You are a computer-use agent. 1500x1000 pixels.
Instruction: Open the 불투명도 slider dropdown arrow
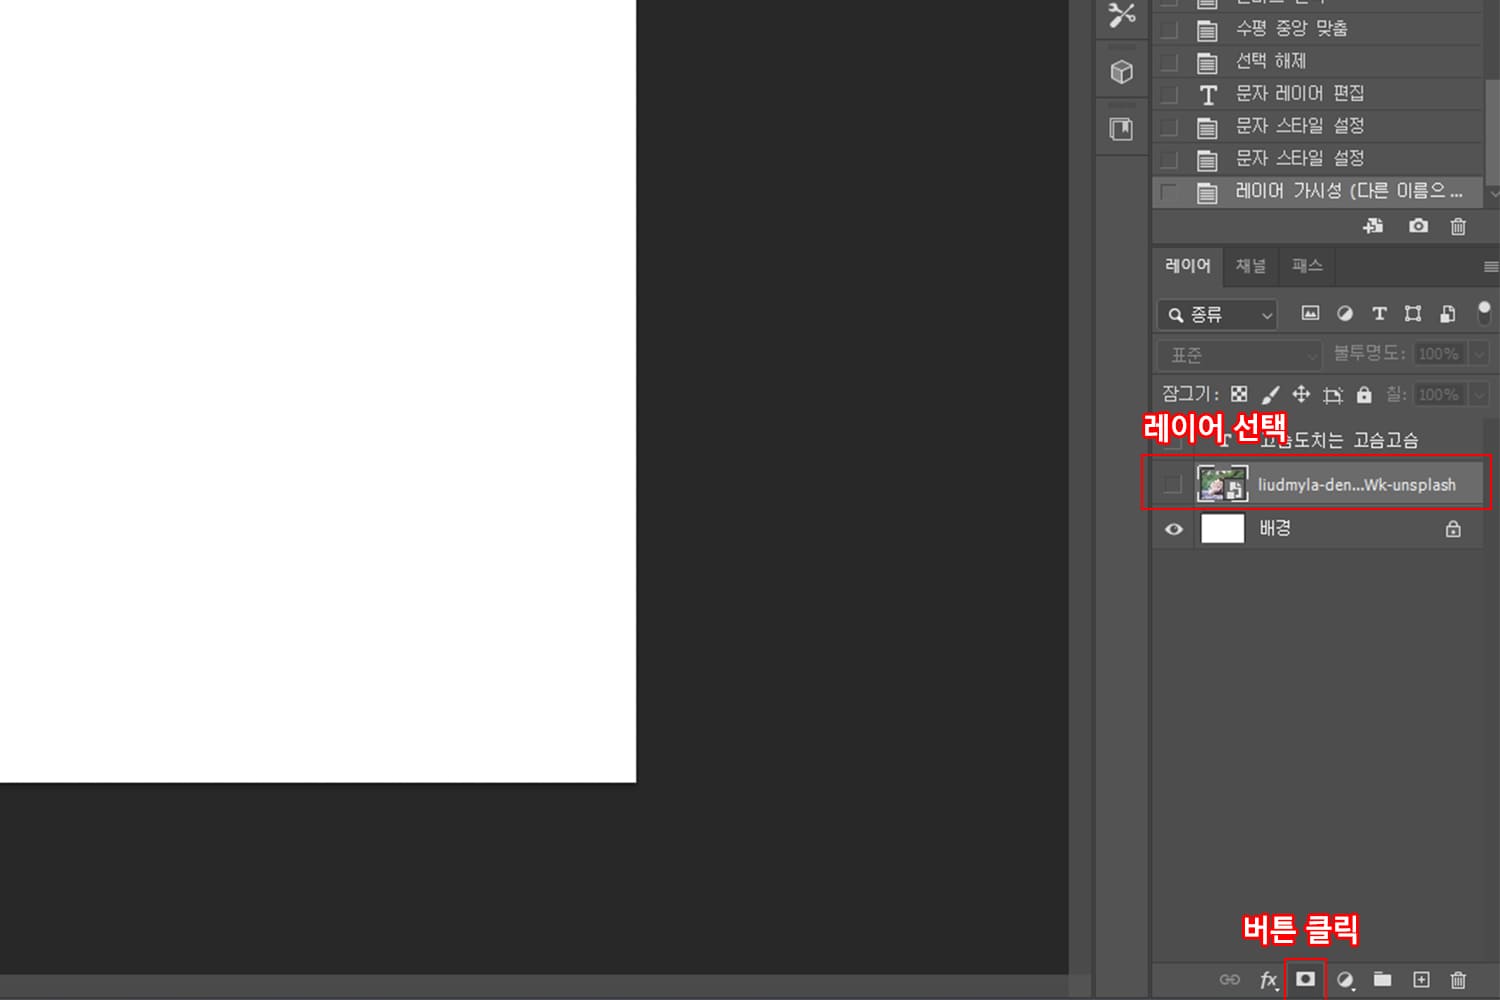(x=1479, y=354)
